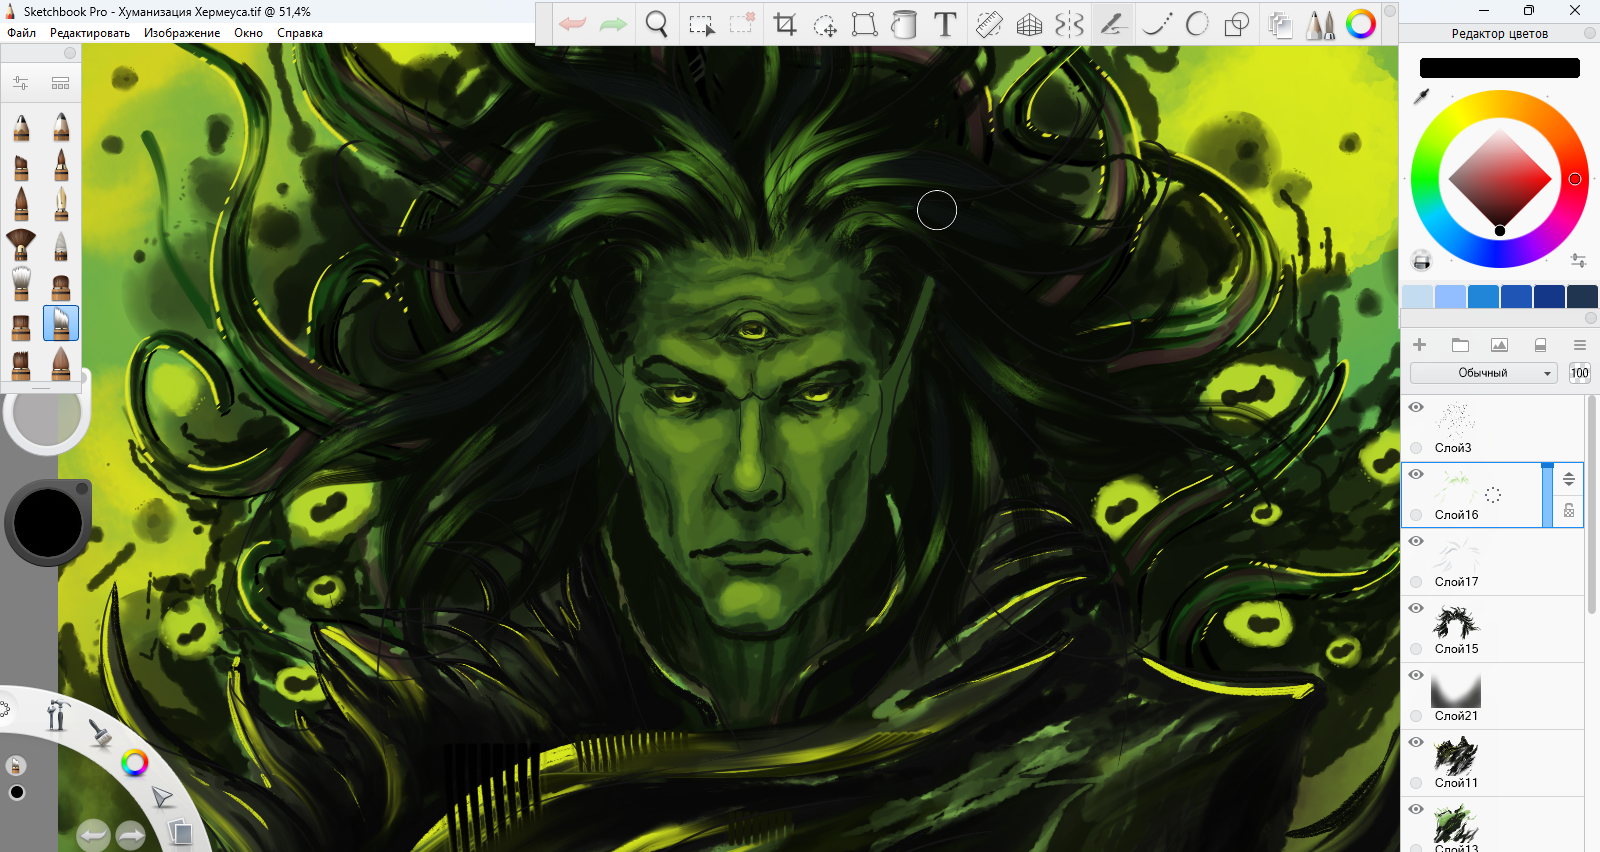Screen dimensions: 1600x852
Task: Open the Zoom magnifier tool
Action: point(656,24)
